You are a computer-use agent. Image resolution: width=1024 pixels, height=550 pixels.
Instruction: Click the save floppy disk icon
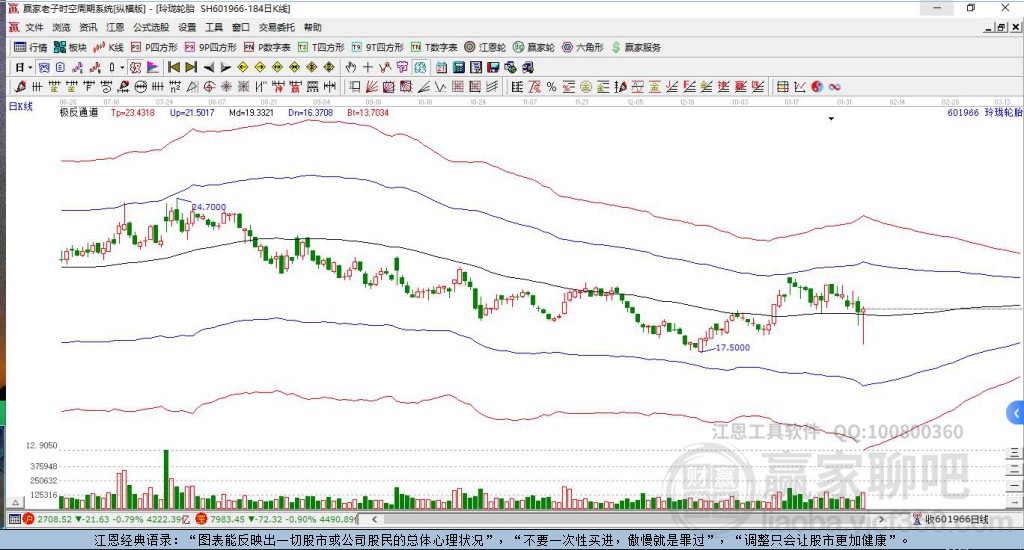coord(493,67)
